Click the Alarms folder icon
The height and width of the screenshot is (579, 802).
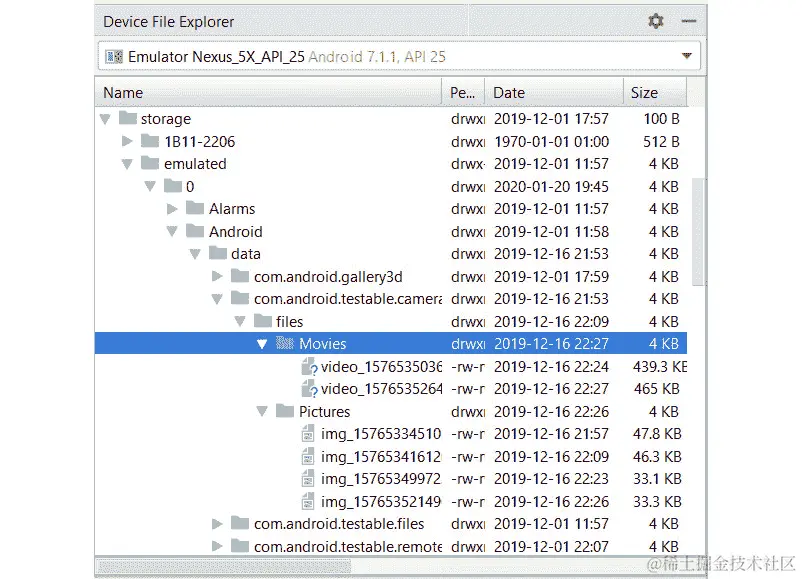(x=195, y=208)
